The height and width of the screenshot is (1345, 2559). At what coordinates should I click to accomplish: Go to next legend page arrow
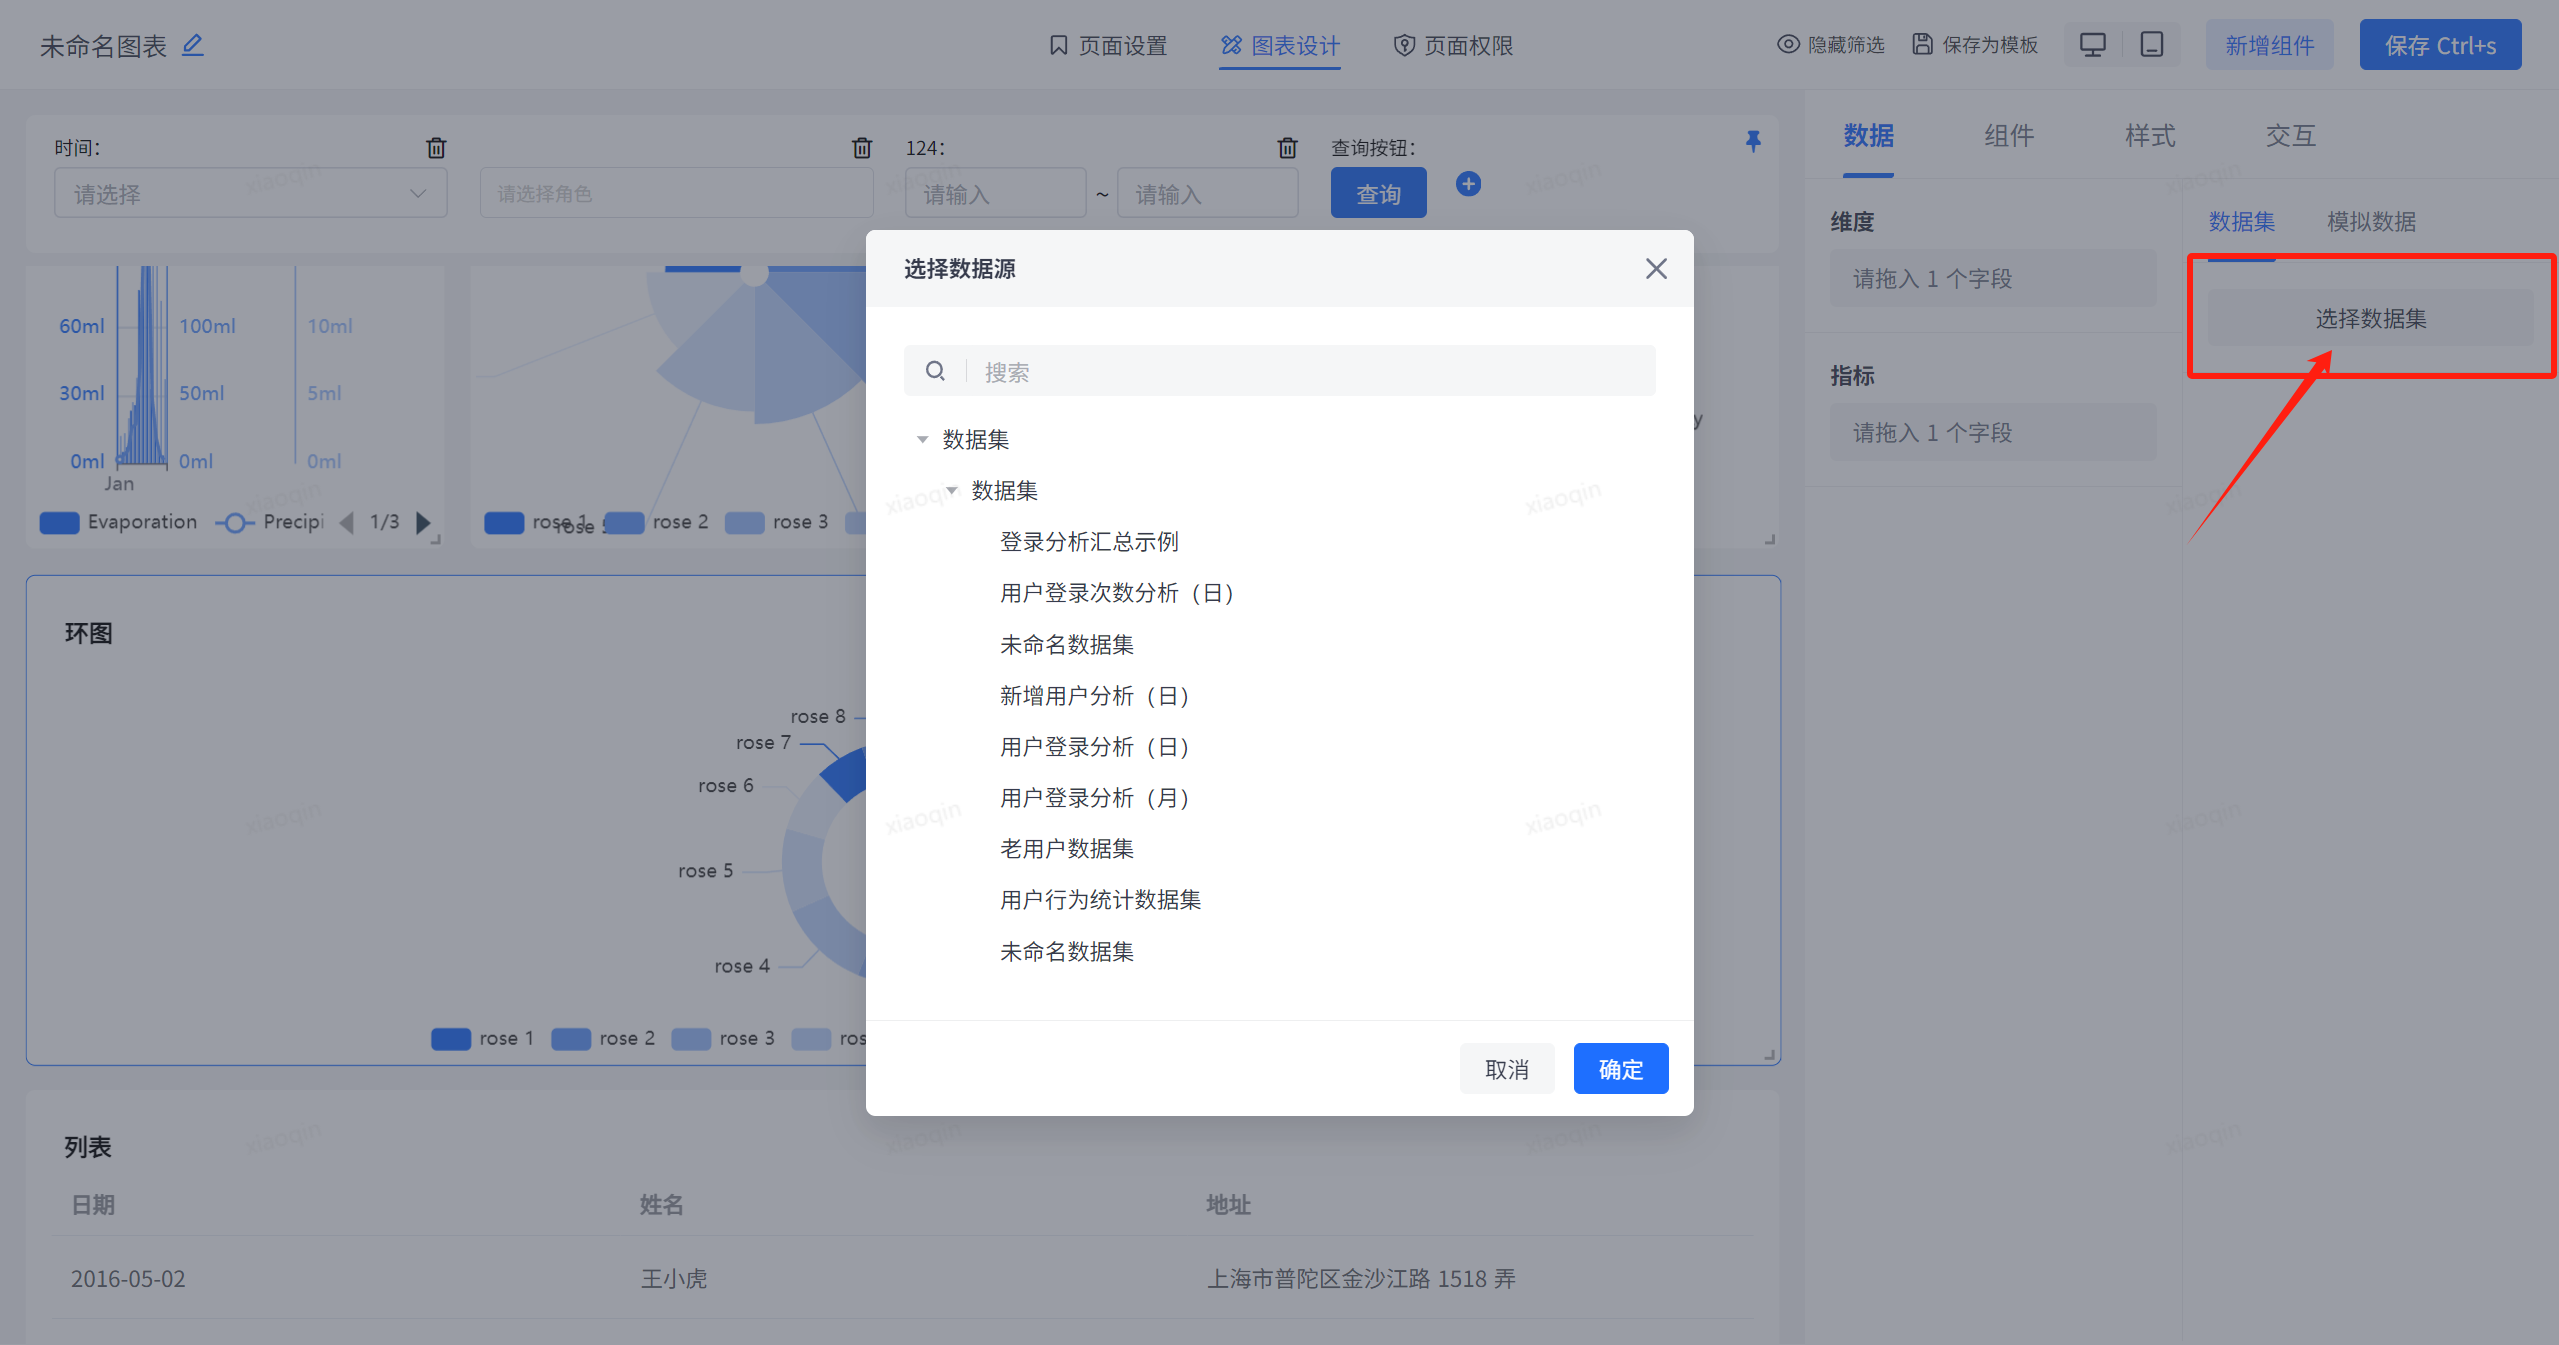click(423, 522)
